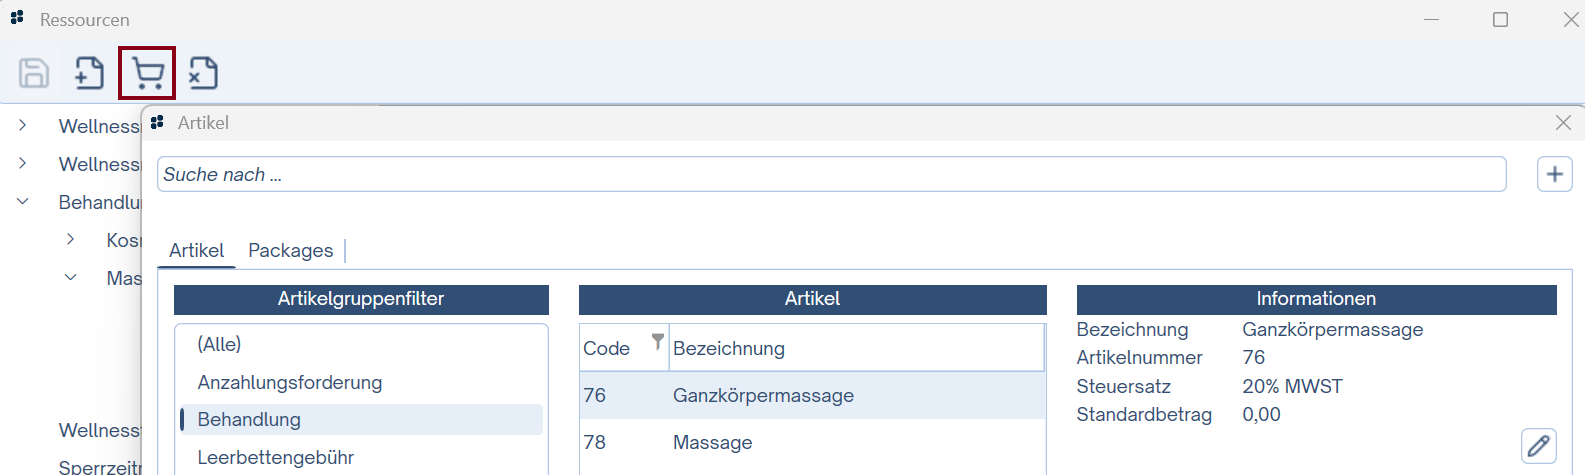Select the Massage article row

click(812, 442)
